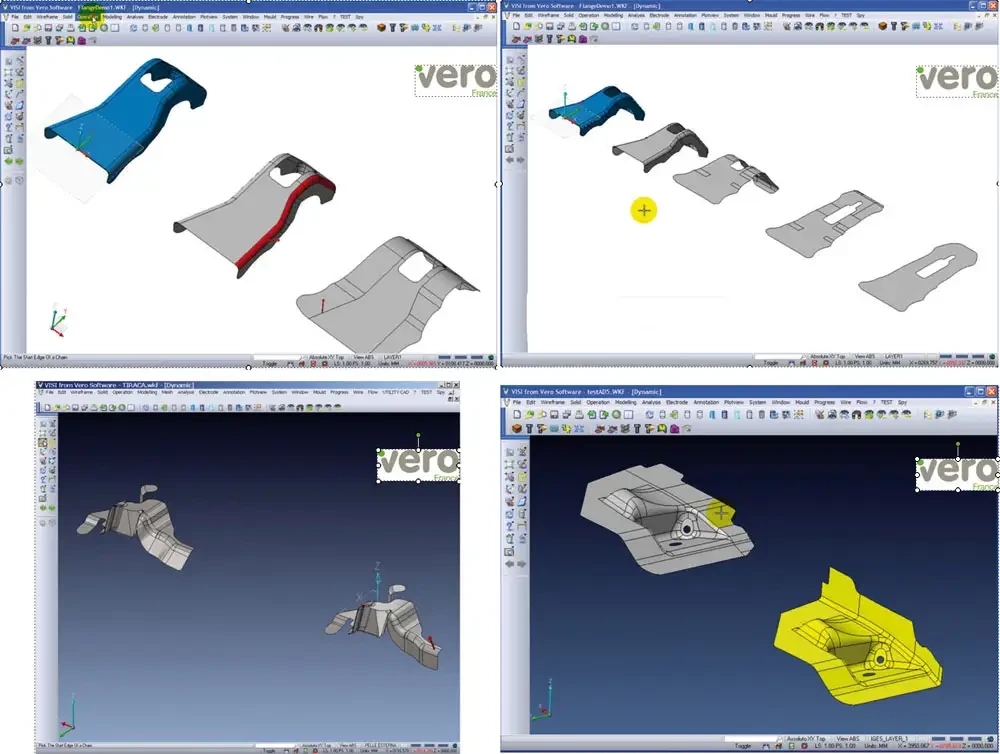
Task: Click the floppy disk Save icon in testAD5 window
Action: pyautogui.click(x=554, y=415)
